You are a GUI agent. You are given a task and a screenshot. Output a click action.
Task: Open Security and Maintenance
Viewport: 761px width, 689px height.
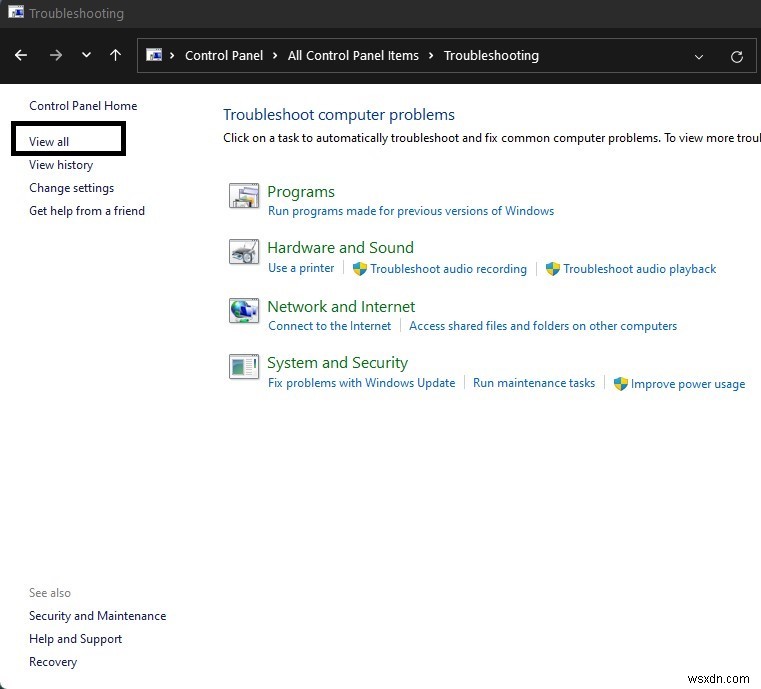[x=98, y=616]
